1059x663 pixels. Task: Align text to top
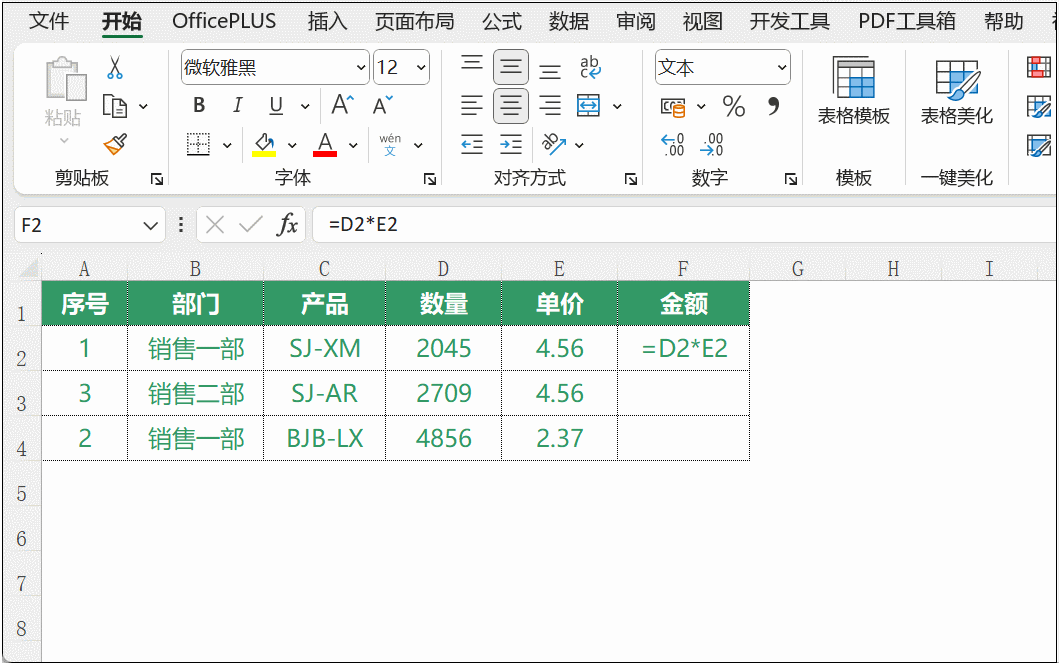[471, 65]
